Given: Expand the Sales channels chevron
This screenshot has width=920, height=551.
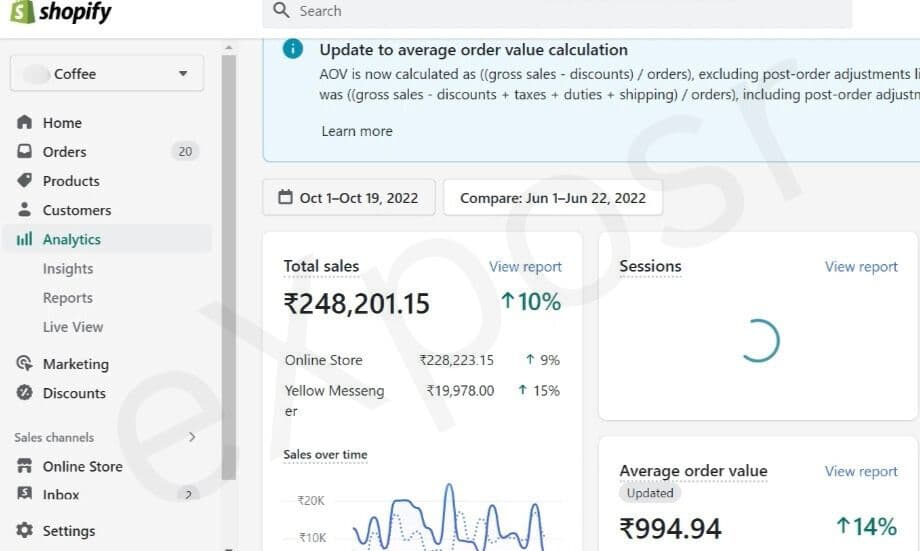Looking at the screenshot, I should tap(192, 437).
